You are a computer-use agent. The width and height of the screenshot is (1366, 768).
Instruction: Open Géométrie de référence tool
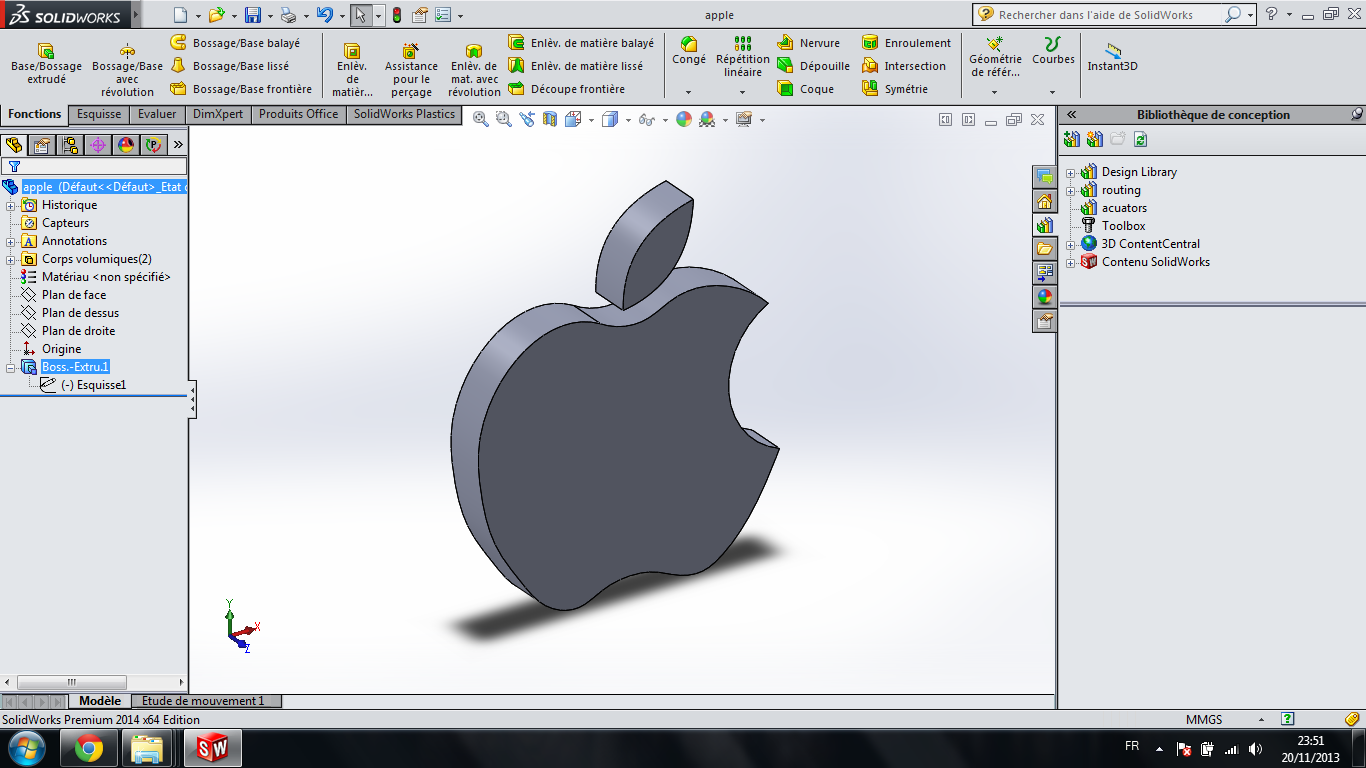995,57
